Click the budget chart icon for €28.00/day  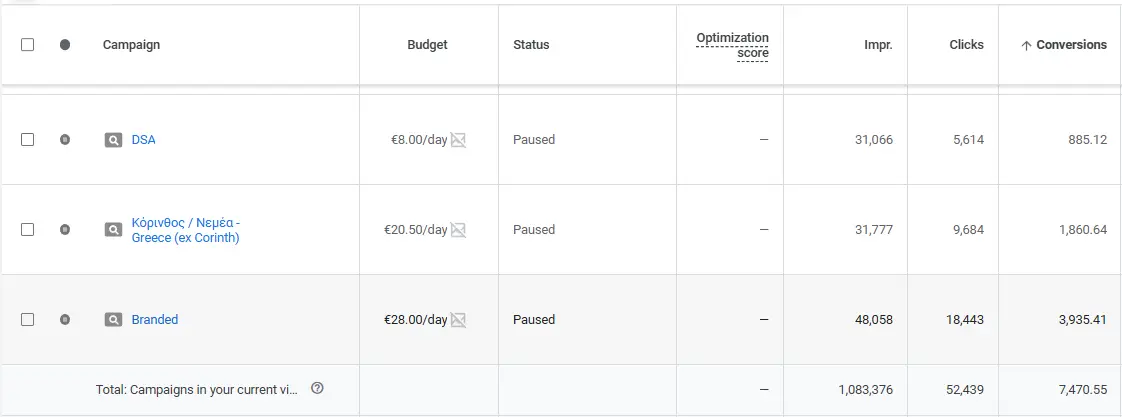[459, 320]
